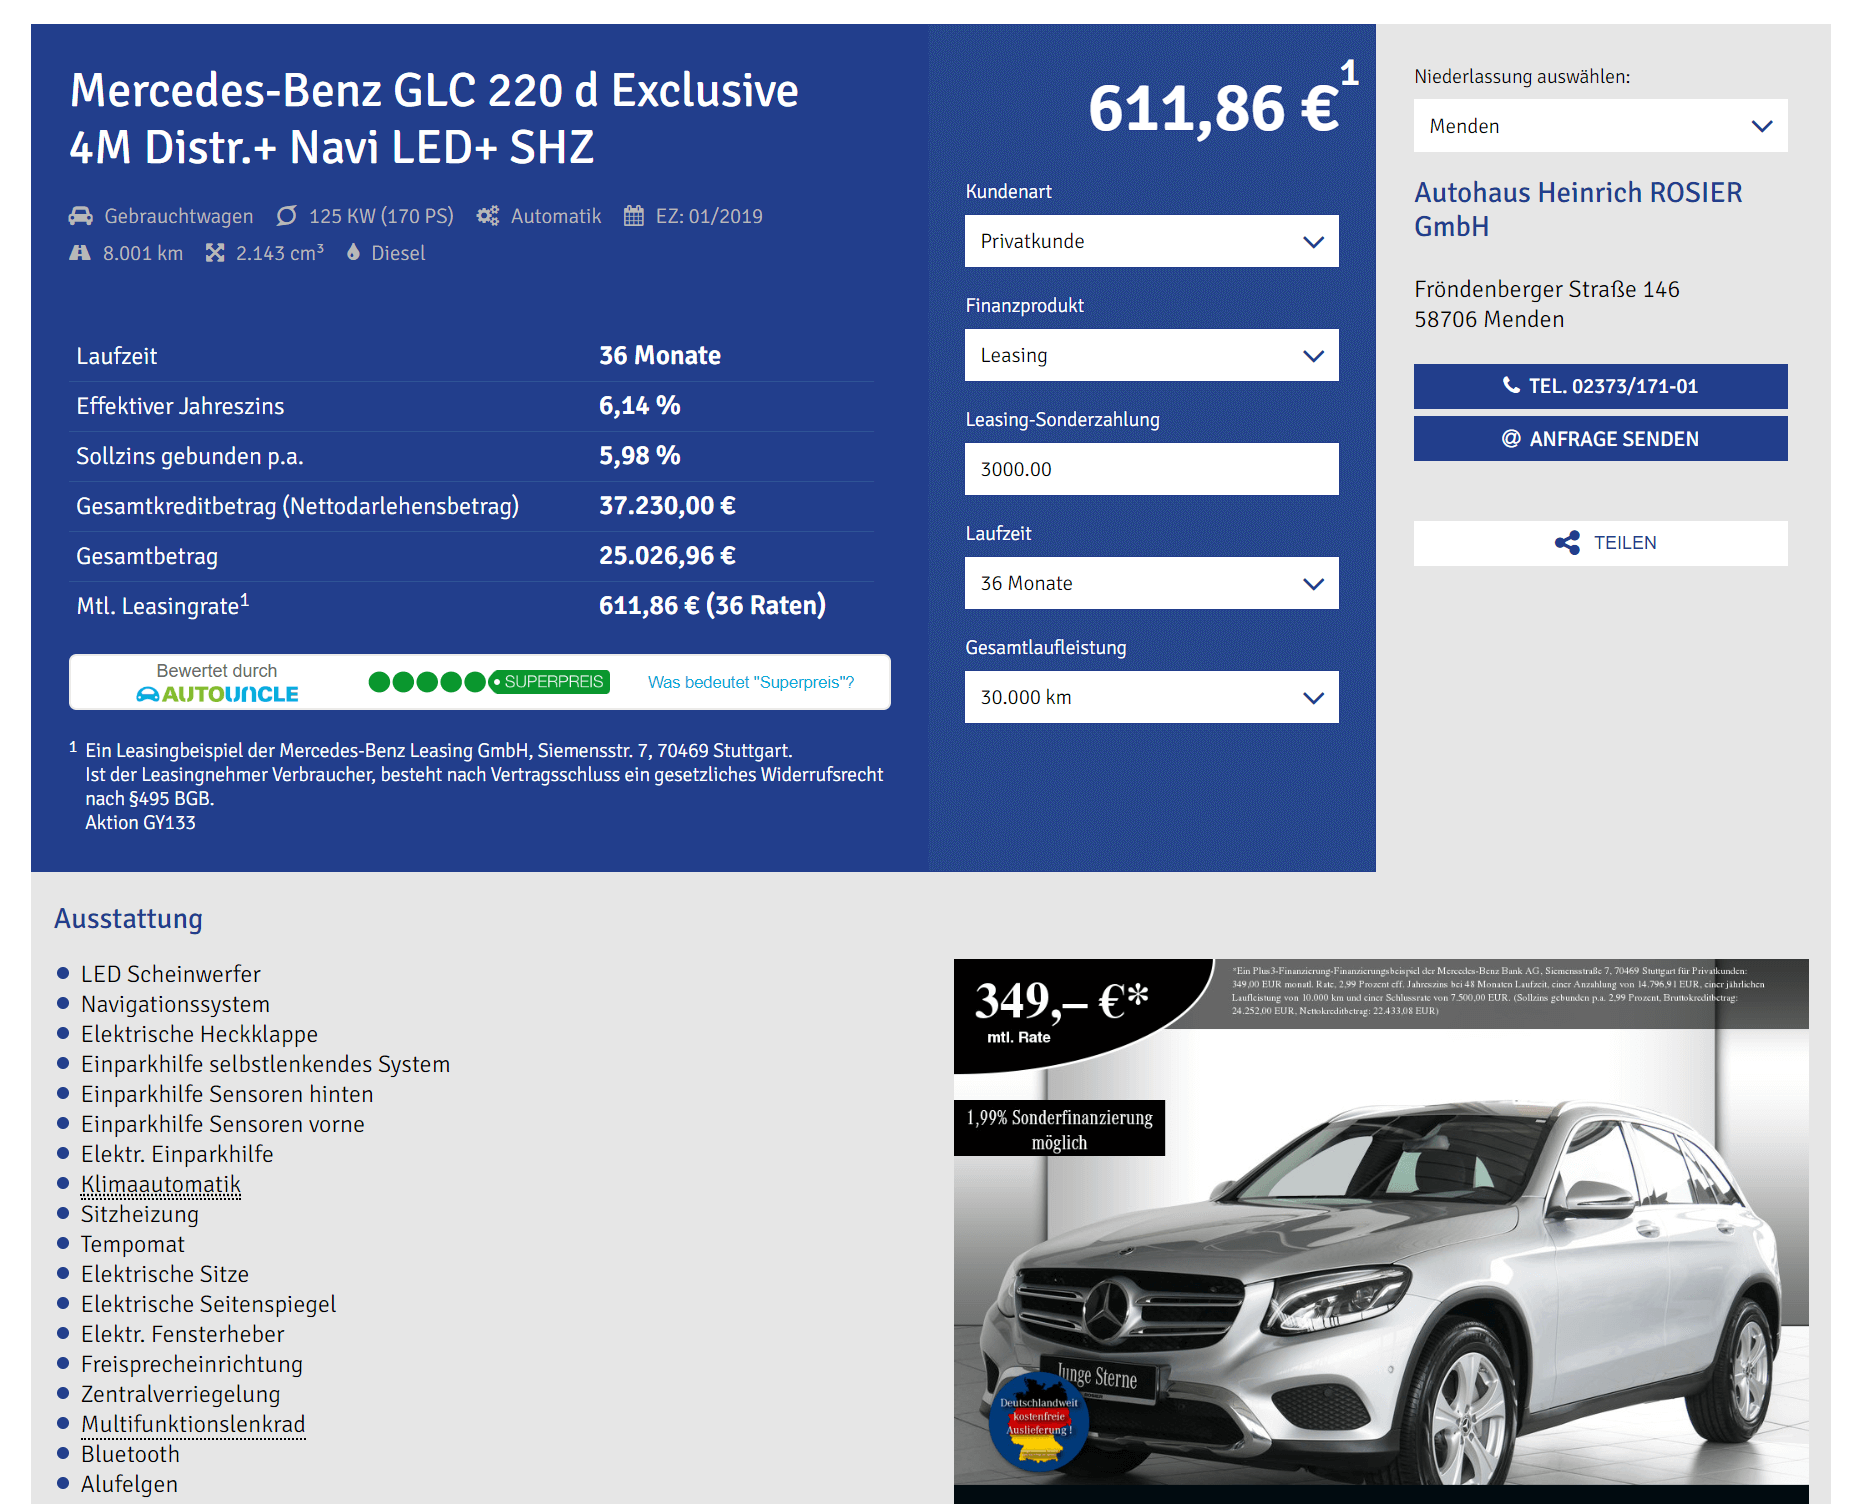Click the Multifunktionslenkrad equipment link
The width and height of the screenshot is (1862, 1504).
point(193,1425)
